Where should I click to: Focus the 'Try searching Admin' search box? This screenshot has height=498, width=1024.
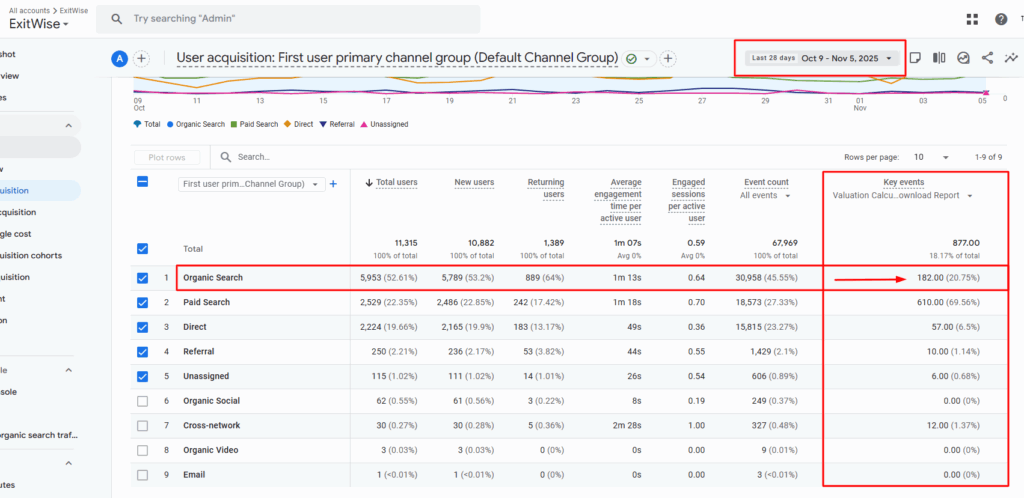288,19
